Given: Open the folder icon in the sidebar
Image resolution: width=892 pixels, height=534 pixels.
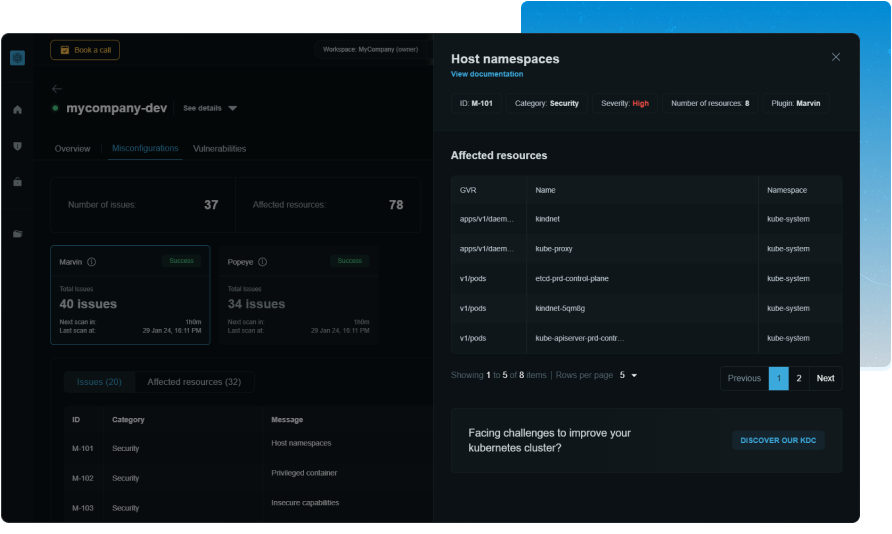Looking at the screenshot, I should pos(17,234).
